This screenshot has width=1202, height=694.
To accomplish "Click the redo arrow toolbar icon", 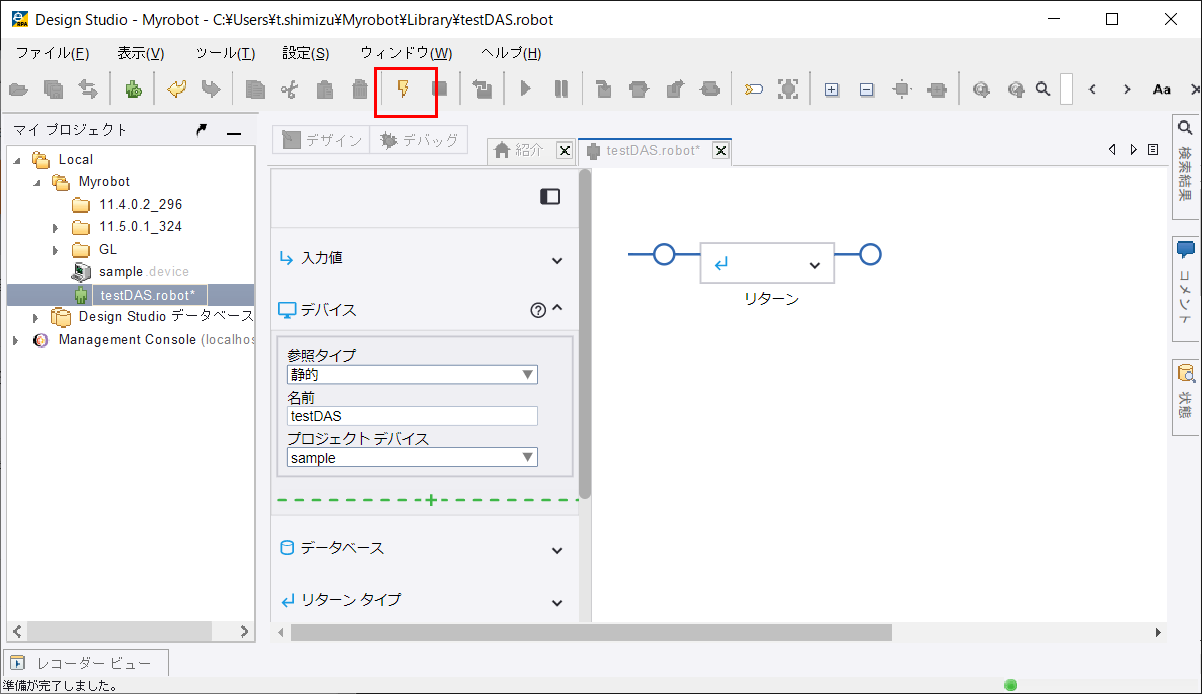I will coord(210,89).
